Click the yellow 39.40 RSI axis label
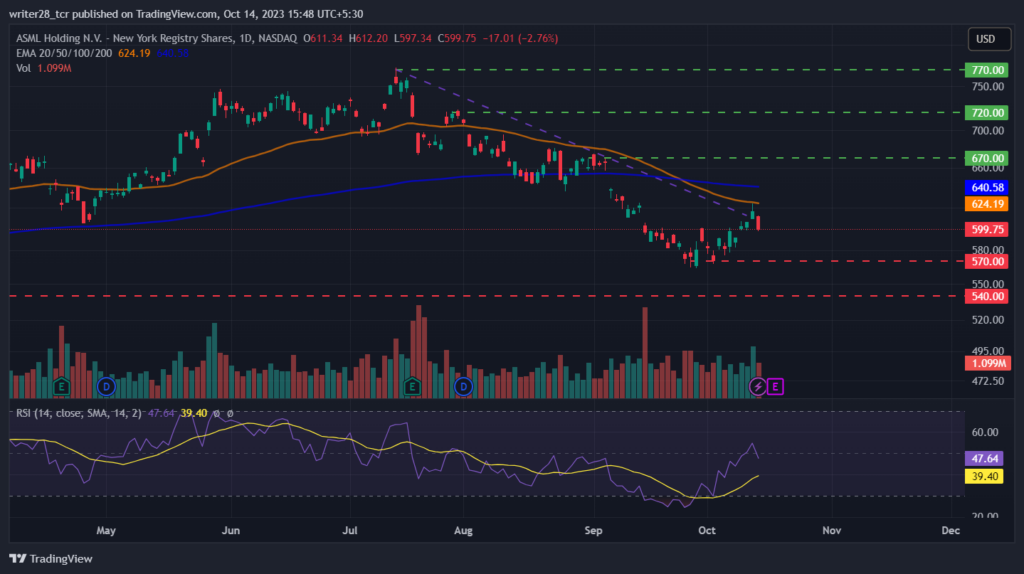 [984, 476]
